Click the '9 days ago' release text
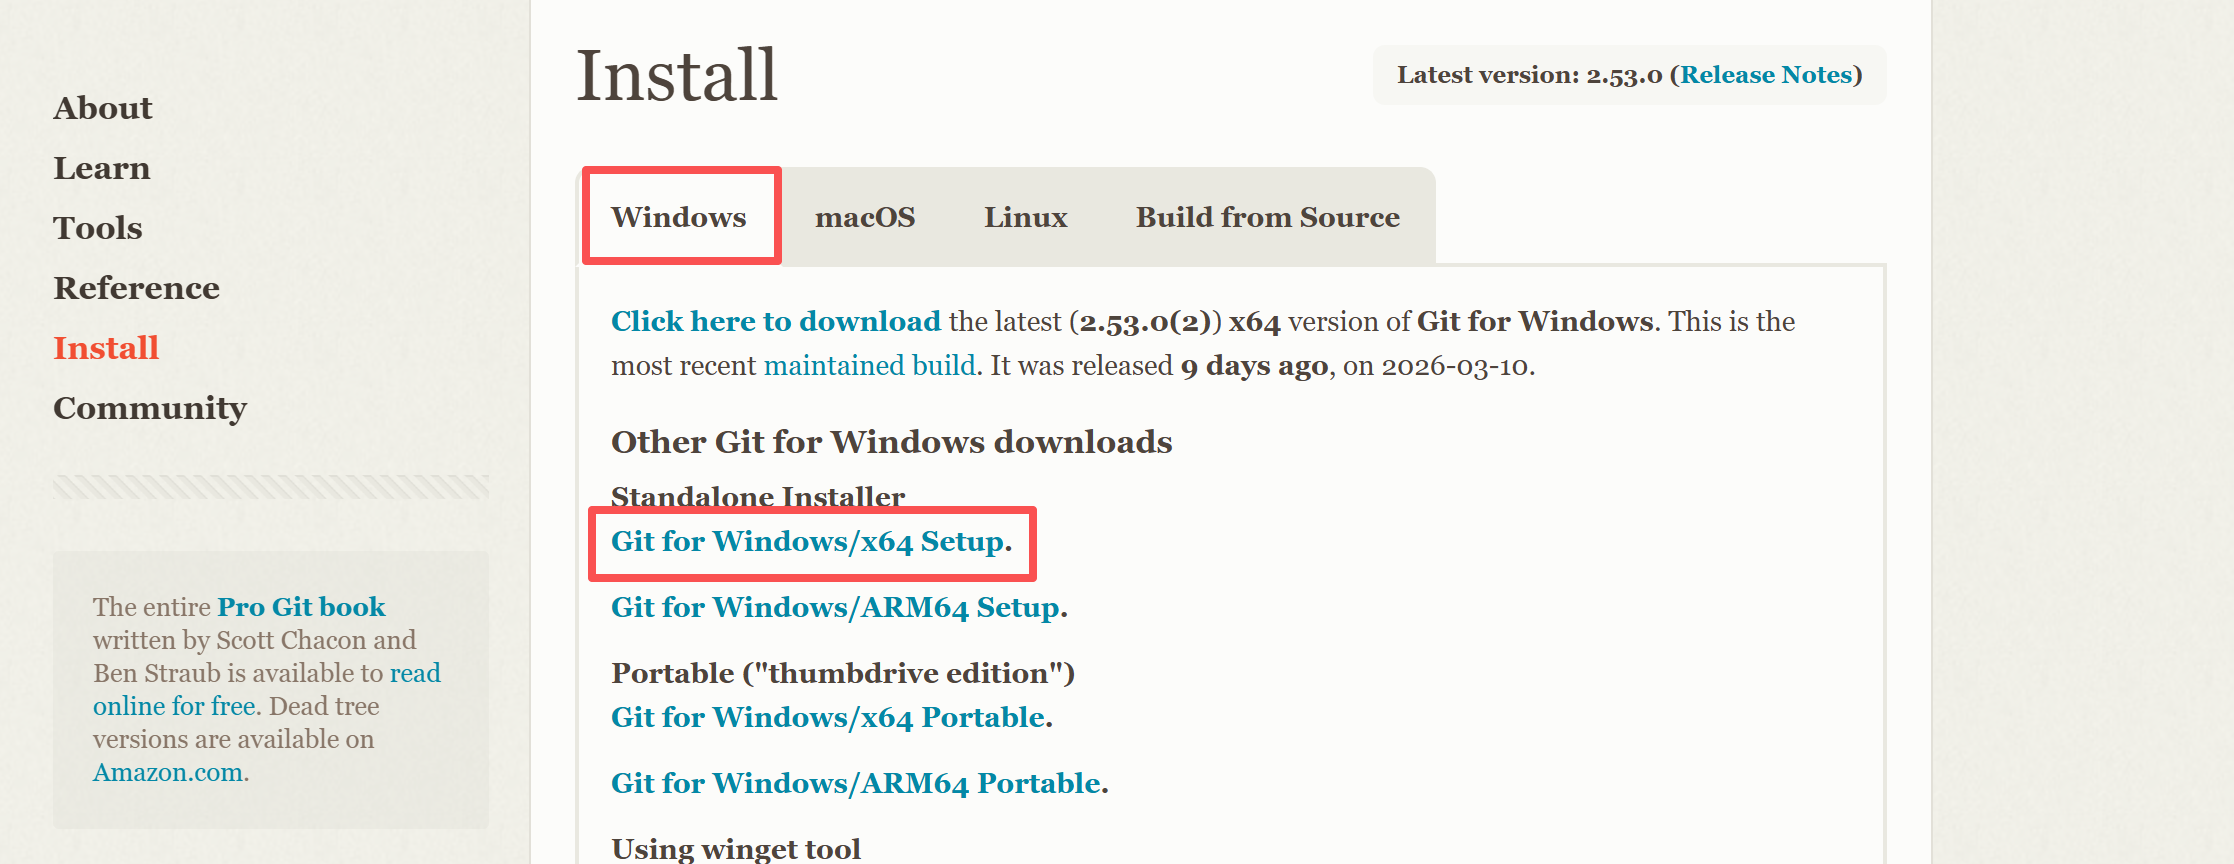 pyautogui.click(x=1254, y=366)
